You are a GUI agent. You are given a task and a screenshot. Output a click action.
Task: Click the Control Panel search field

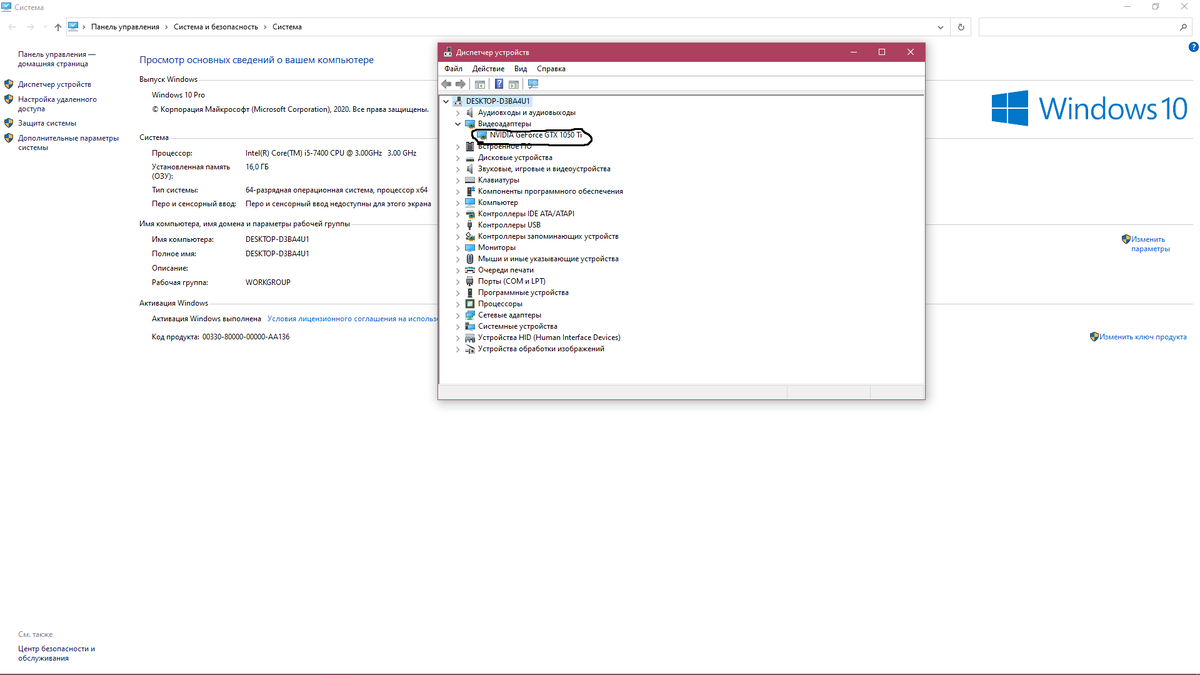click(x=1085, y=27)
